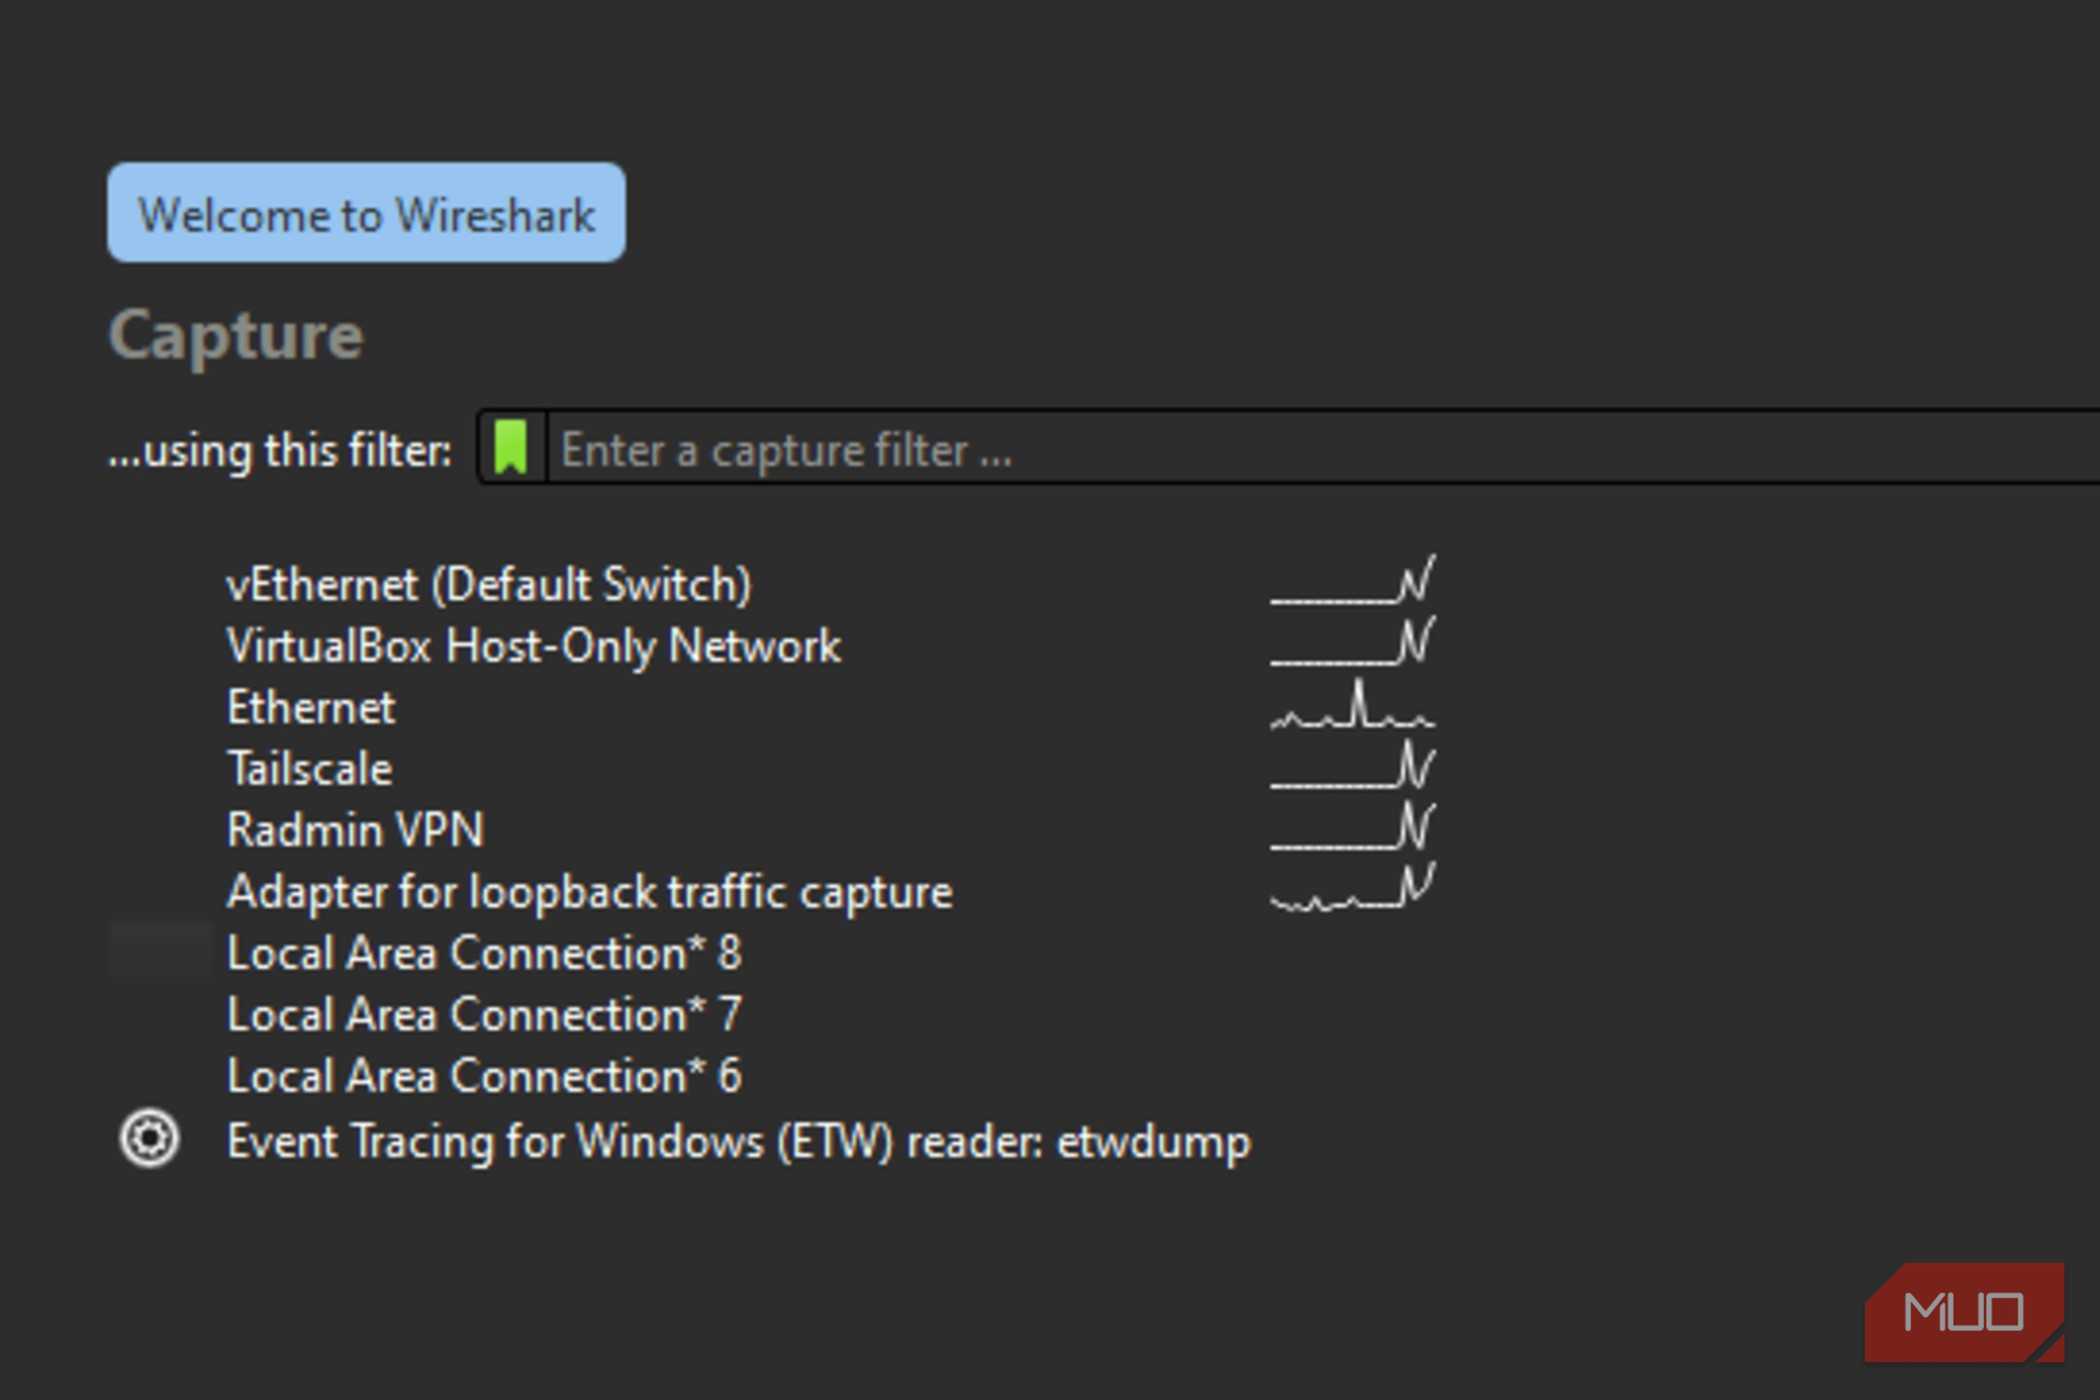Select Local Area Connection* 6
This screenshot has height=1400, width=2100.
(483, 1076)
